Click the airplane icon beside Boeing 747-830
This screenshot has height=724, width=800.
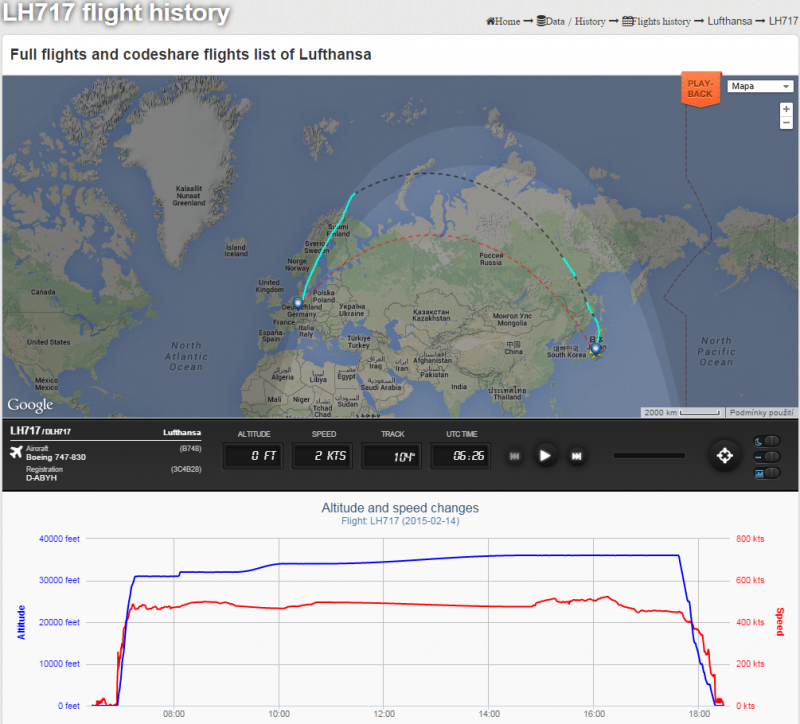point(16,452)
